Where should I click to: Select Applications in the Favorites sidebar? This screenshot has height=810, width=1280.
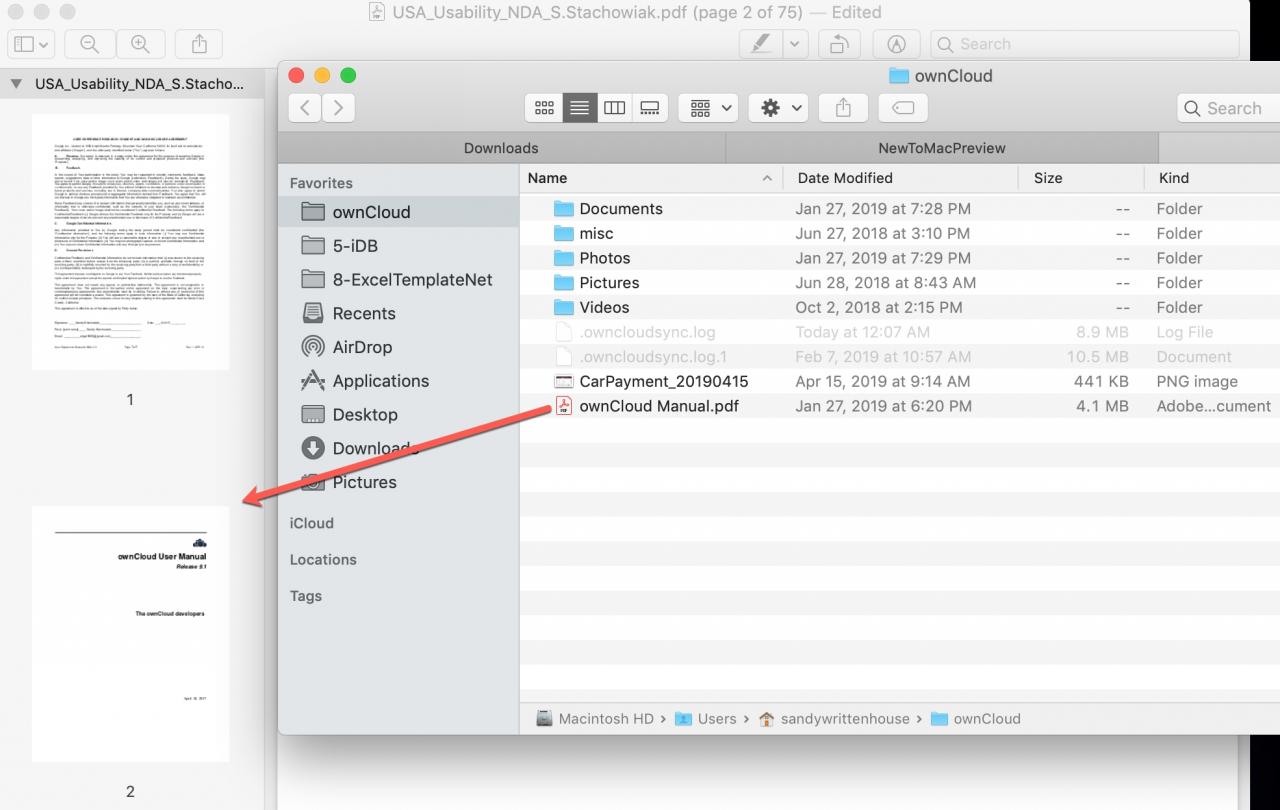(380, 381)
